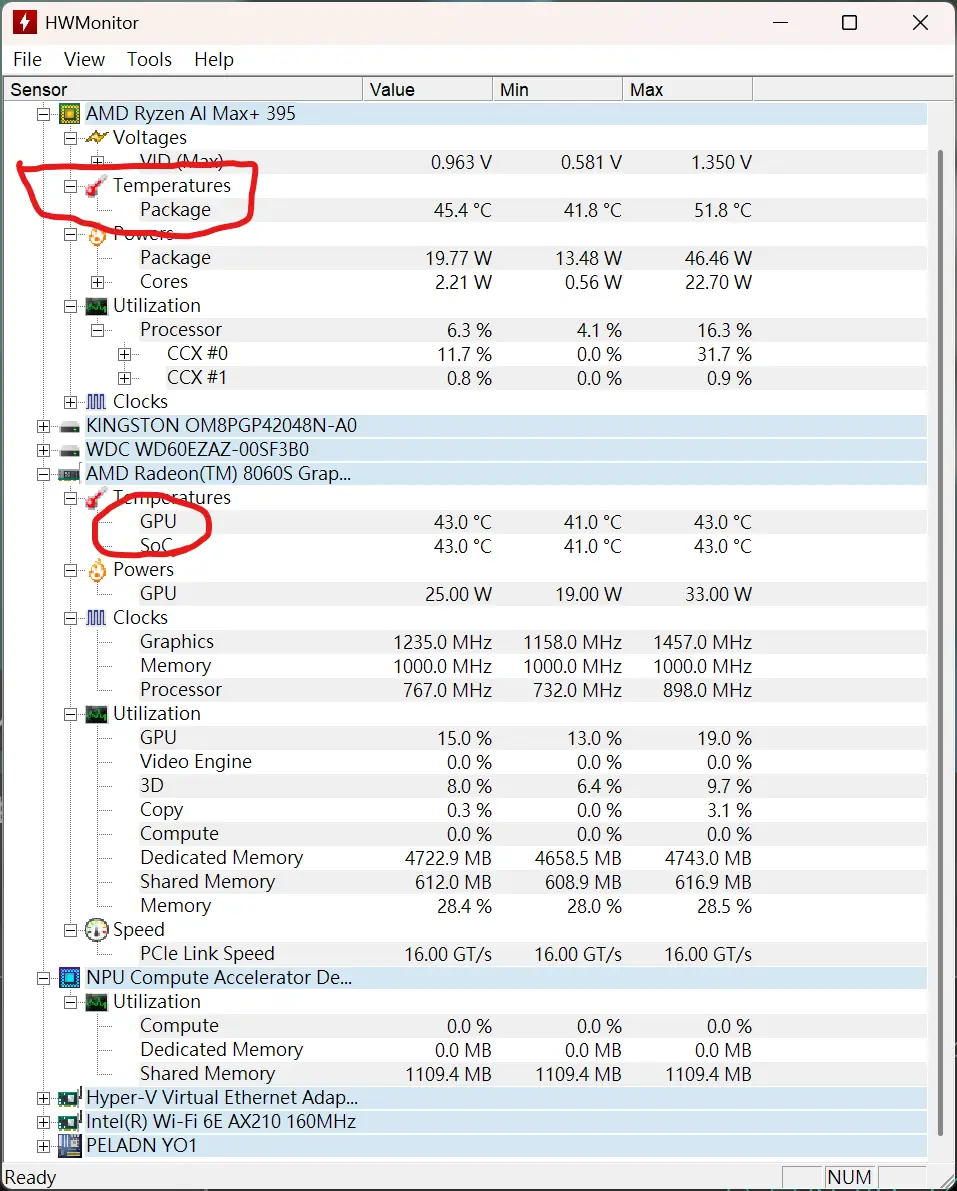Click the Speed gauge icon
This screenshot has width=957, height=1191.
click(96, 930)
